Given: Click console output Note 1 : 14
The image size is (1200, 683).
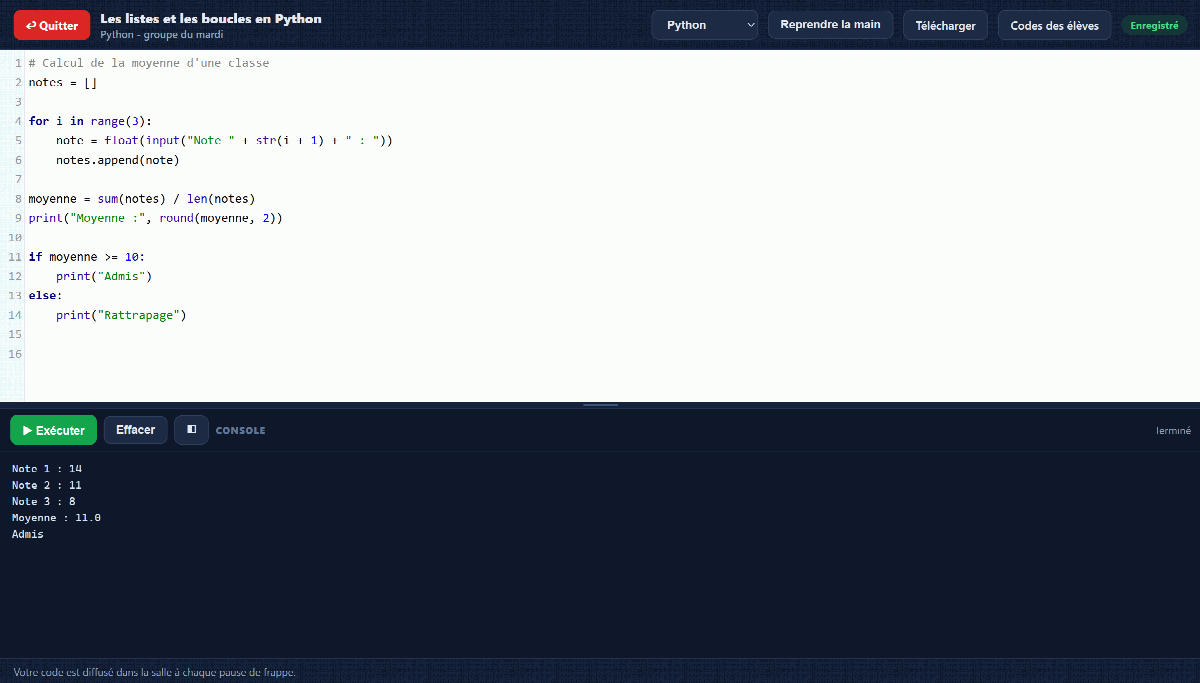Looking at the screenshot, I should [x=47, y=468].
